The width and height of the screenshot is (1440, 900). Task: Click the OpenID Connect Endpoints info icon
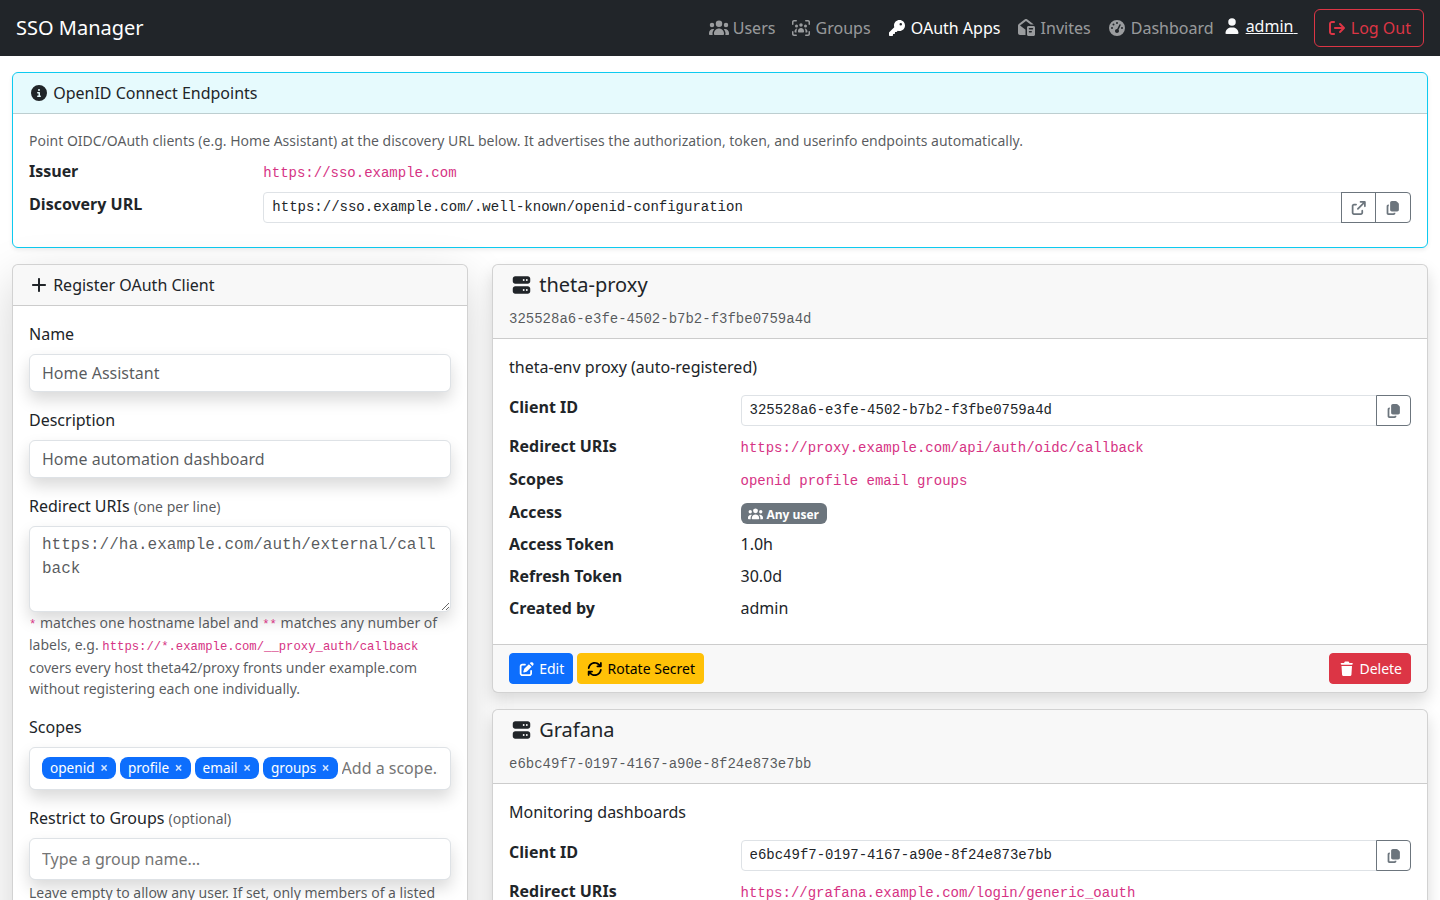tap(39, 93)
